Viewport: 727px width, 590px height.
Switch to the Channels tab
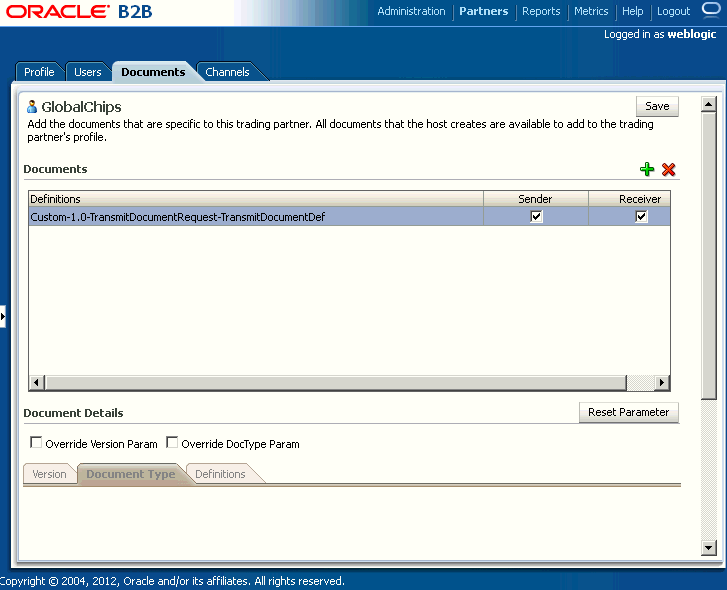pos(227,72)
